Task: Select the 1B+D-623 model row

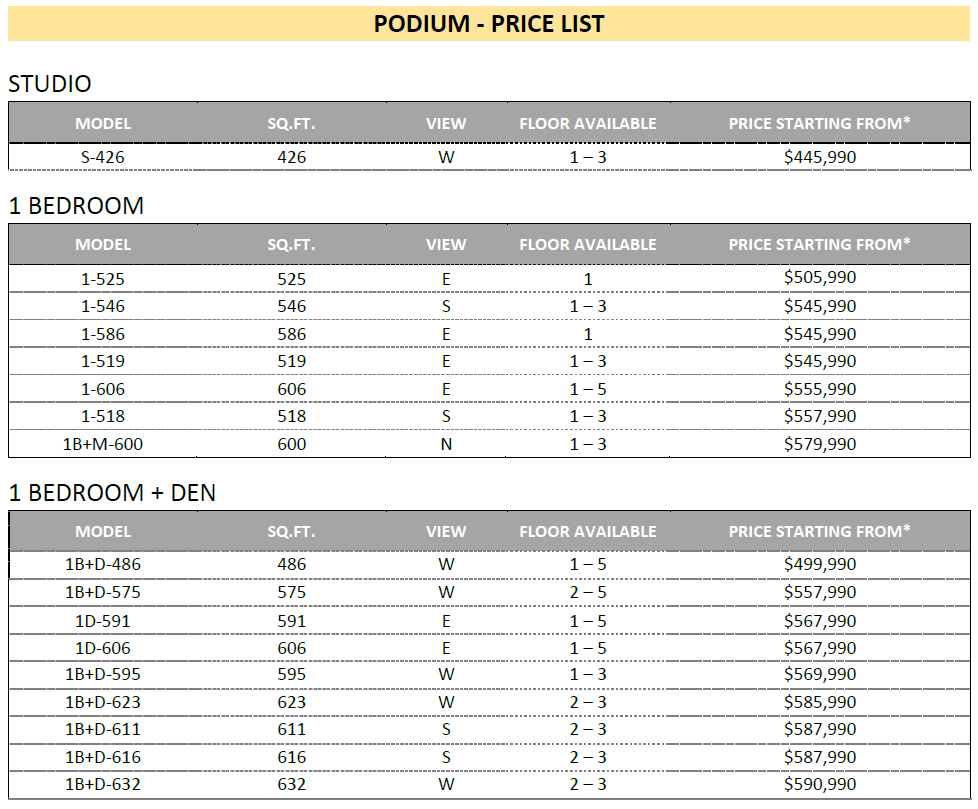Action: (490, 702)
